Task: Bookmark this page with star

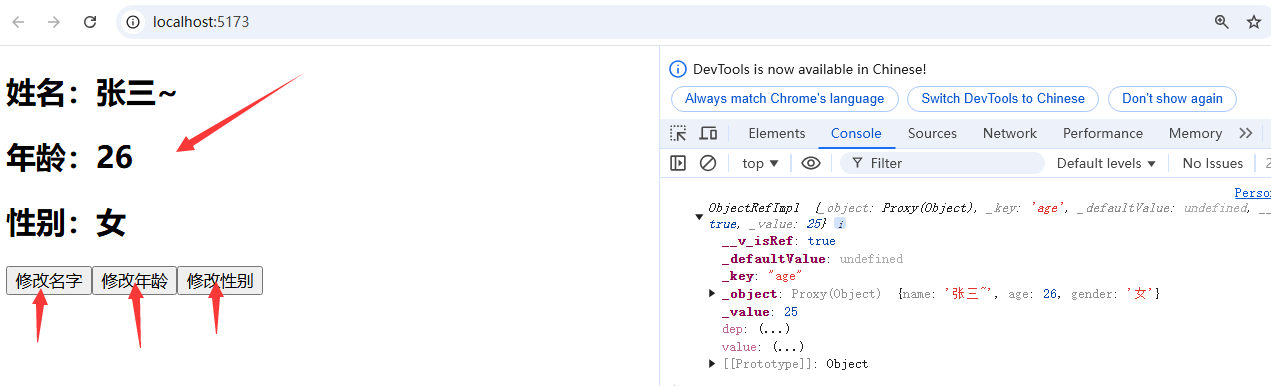Action: pos(1253,22)
